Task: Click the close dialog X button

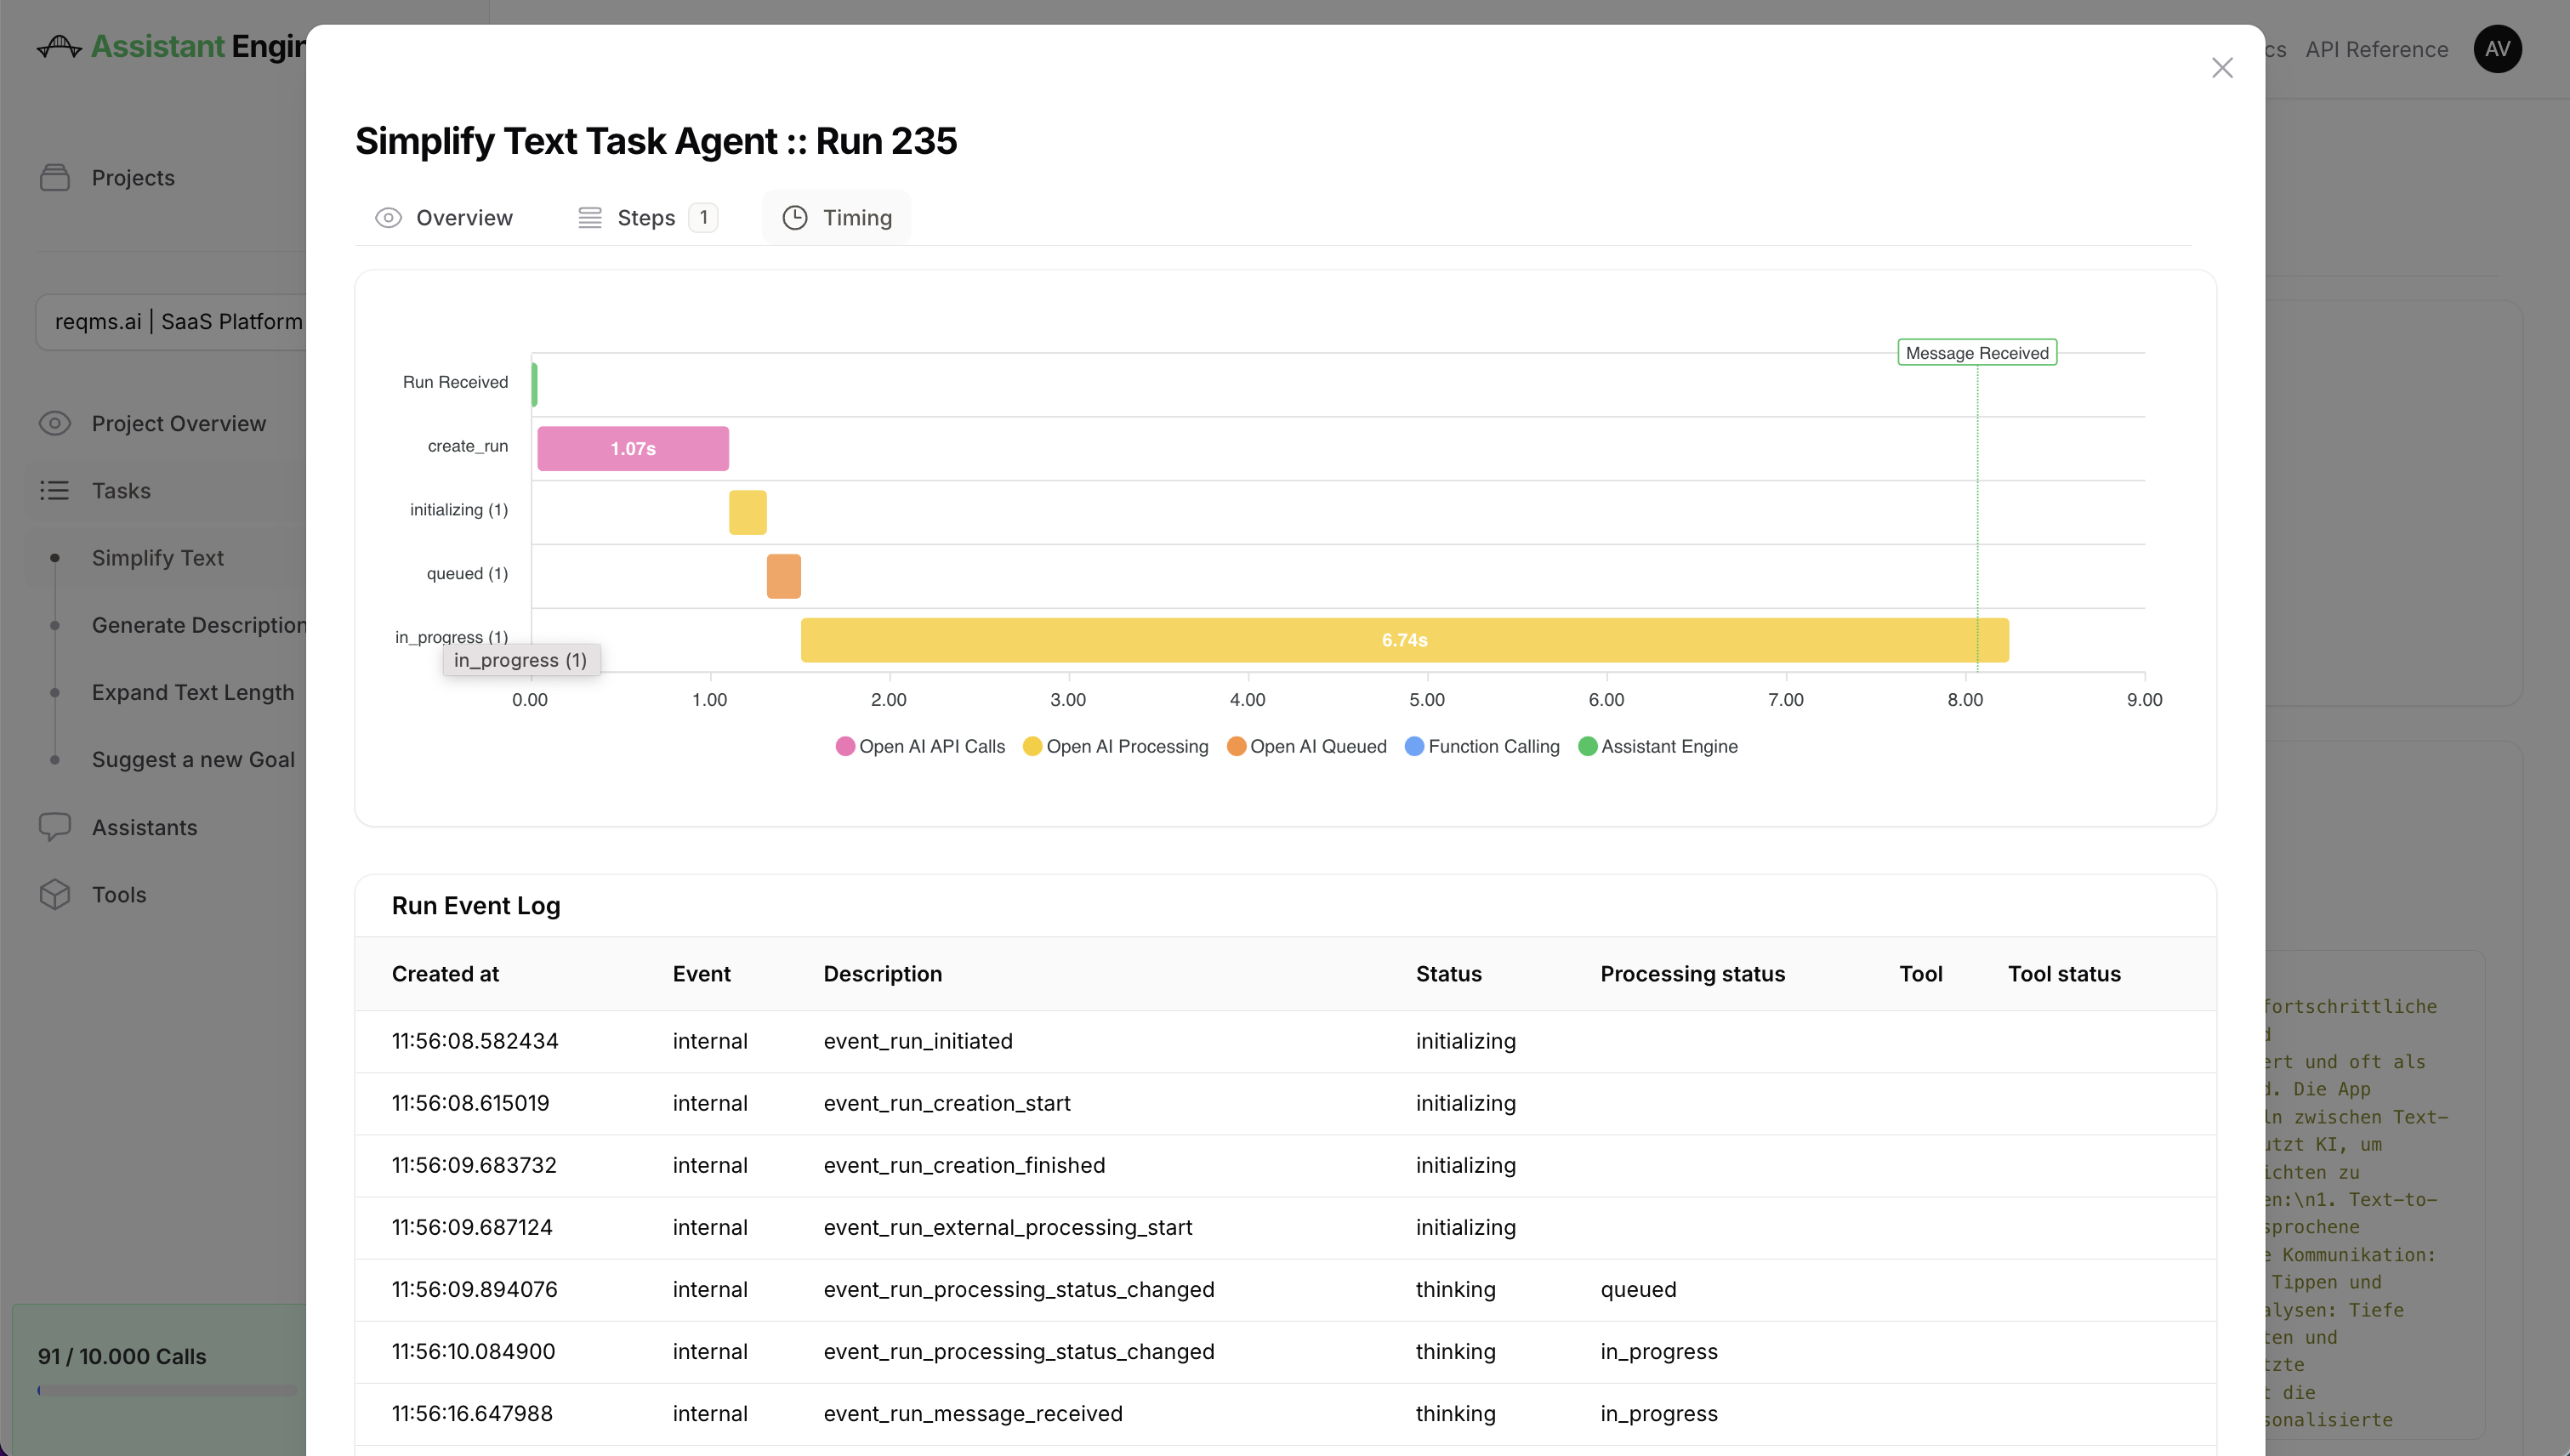Action: tap(2222, 67)
